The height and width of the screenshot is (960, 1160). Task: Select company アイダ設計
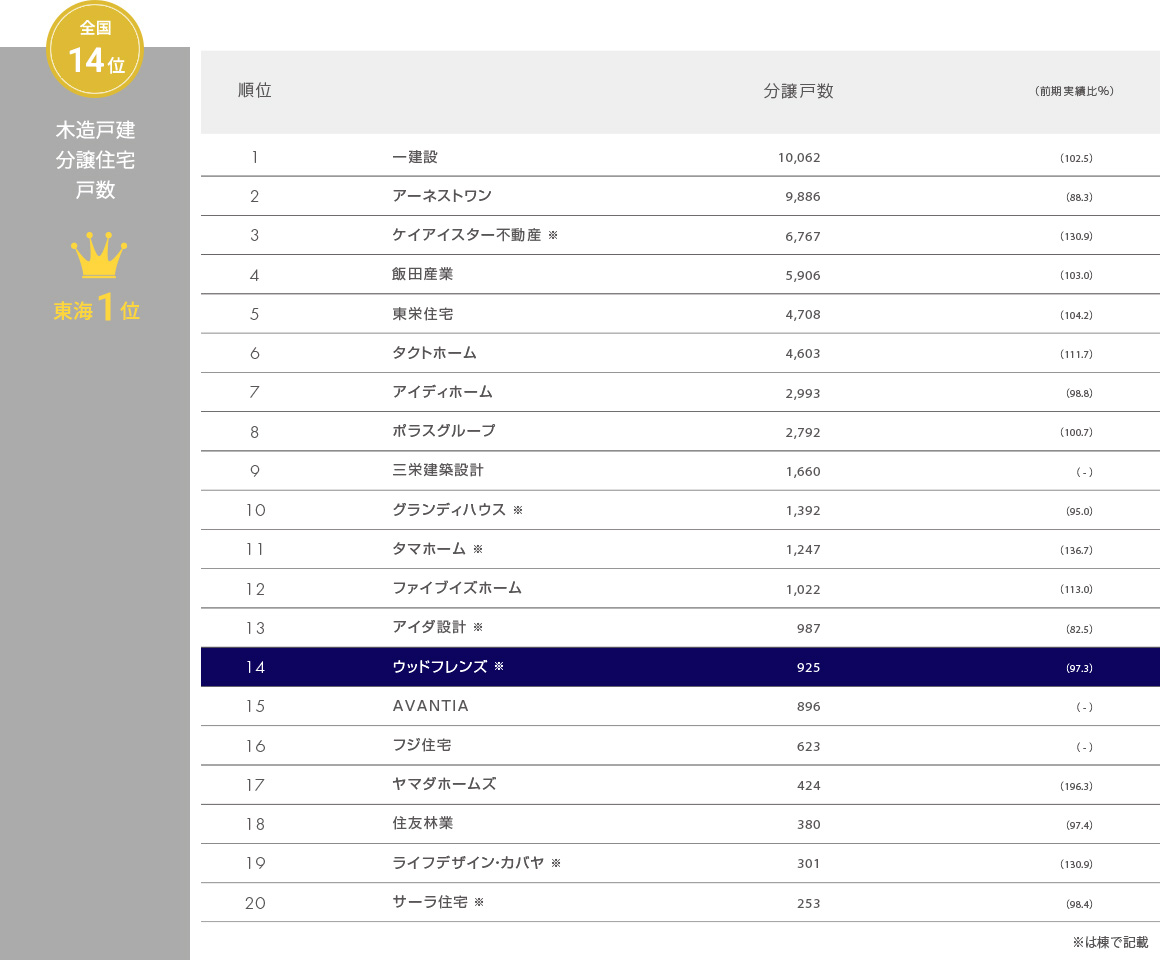point(429,627)
